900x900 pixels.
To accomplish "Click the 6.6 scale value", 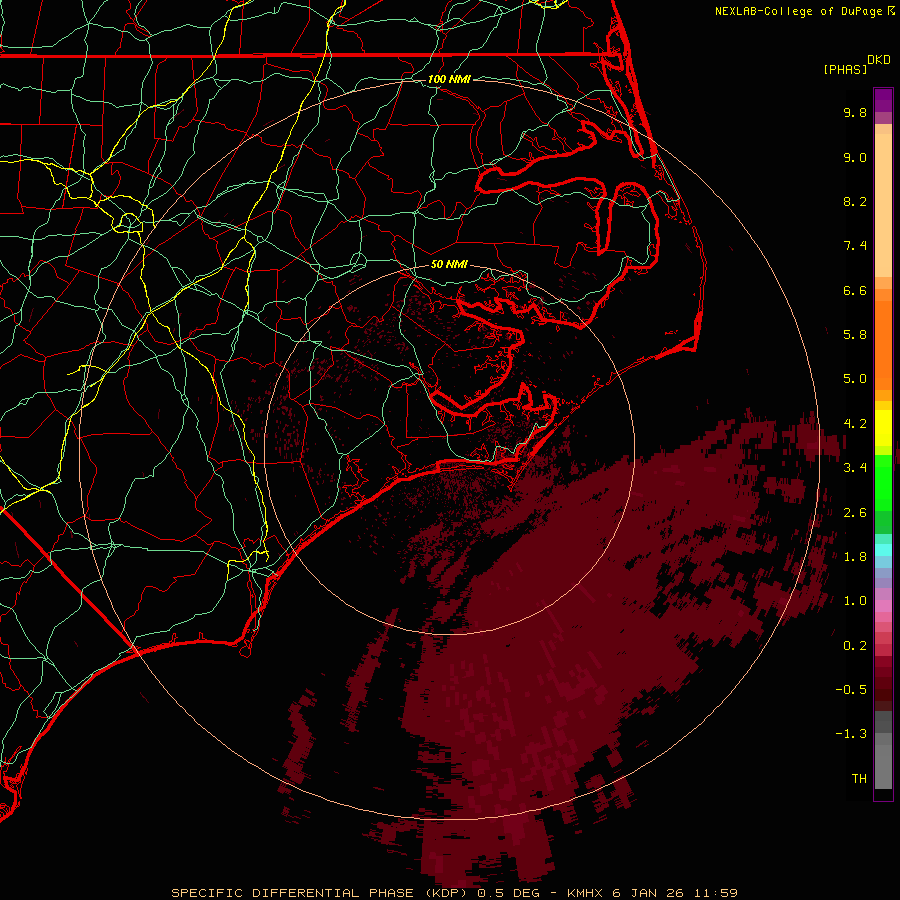I will click(855, 290).
